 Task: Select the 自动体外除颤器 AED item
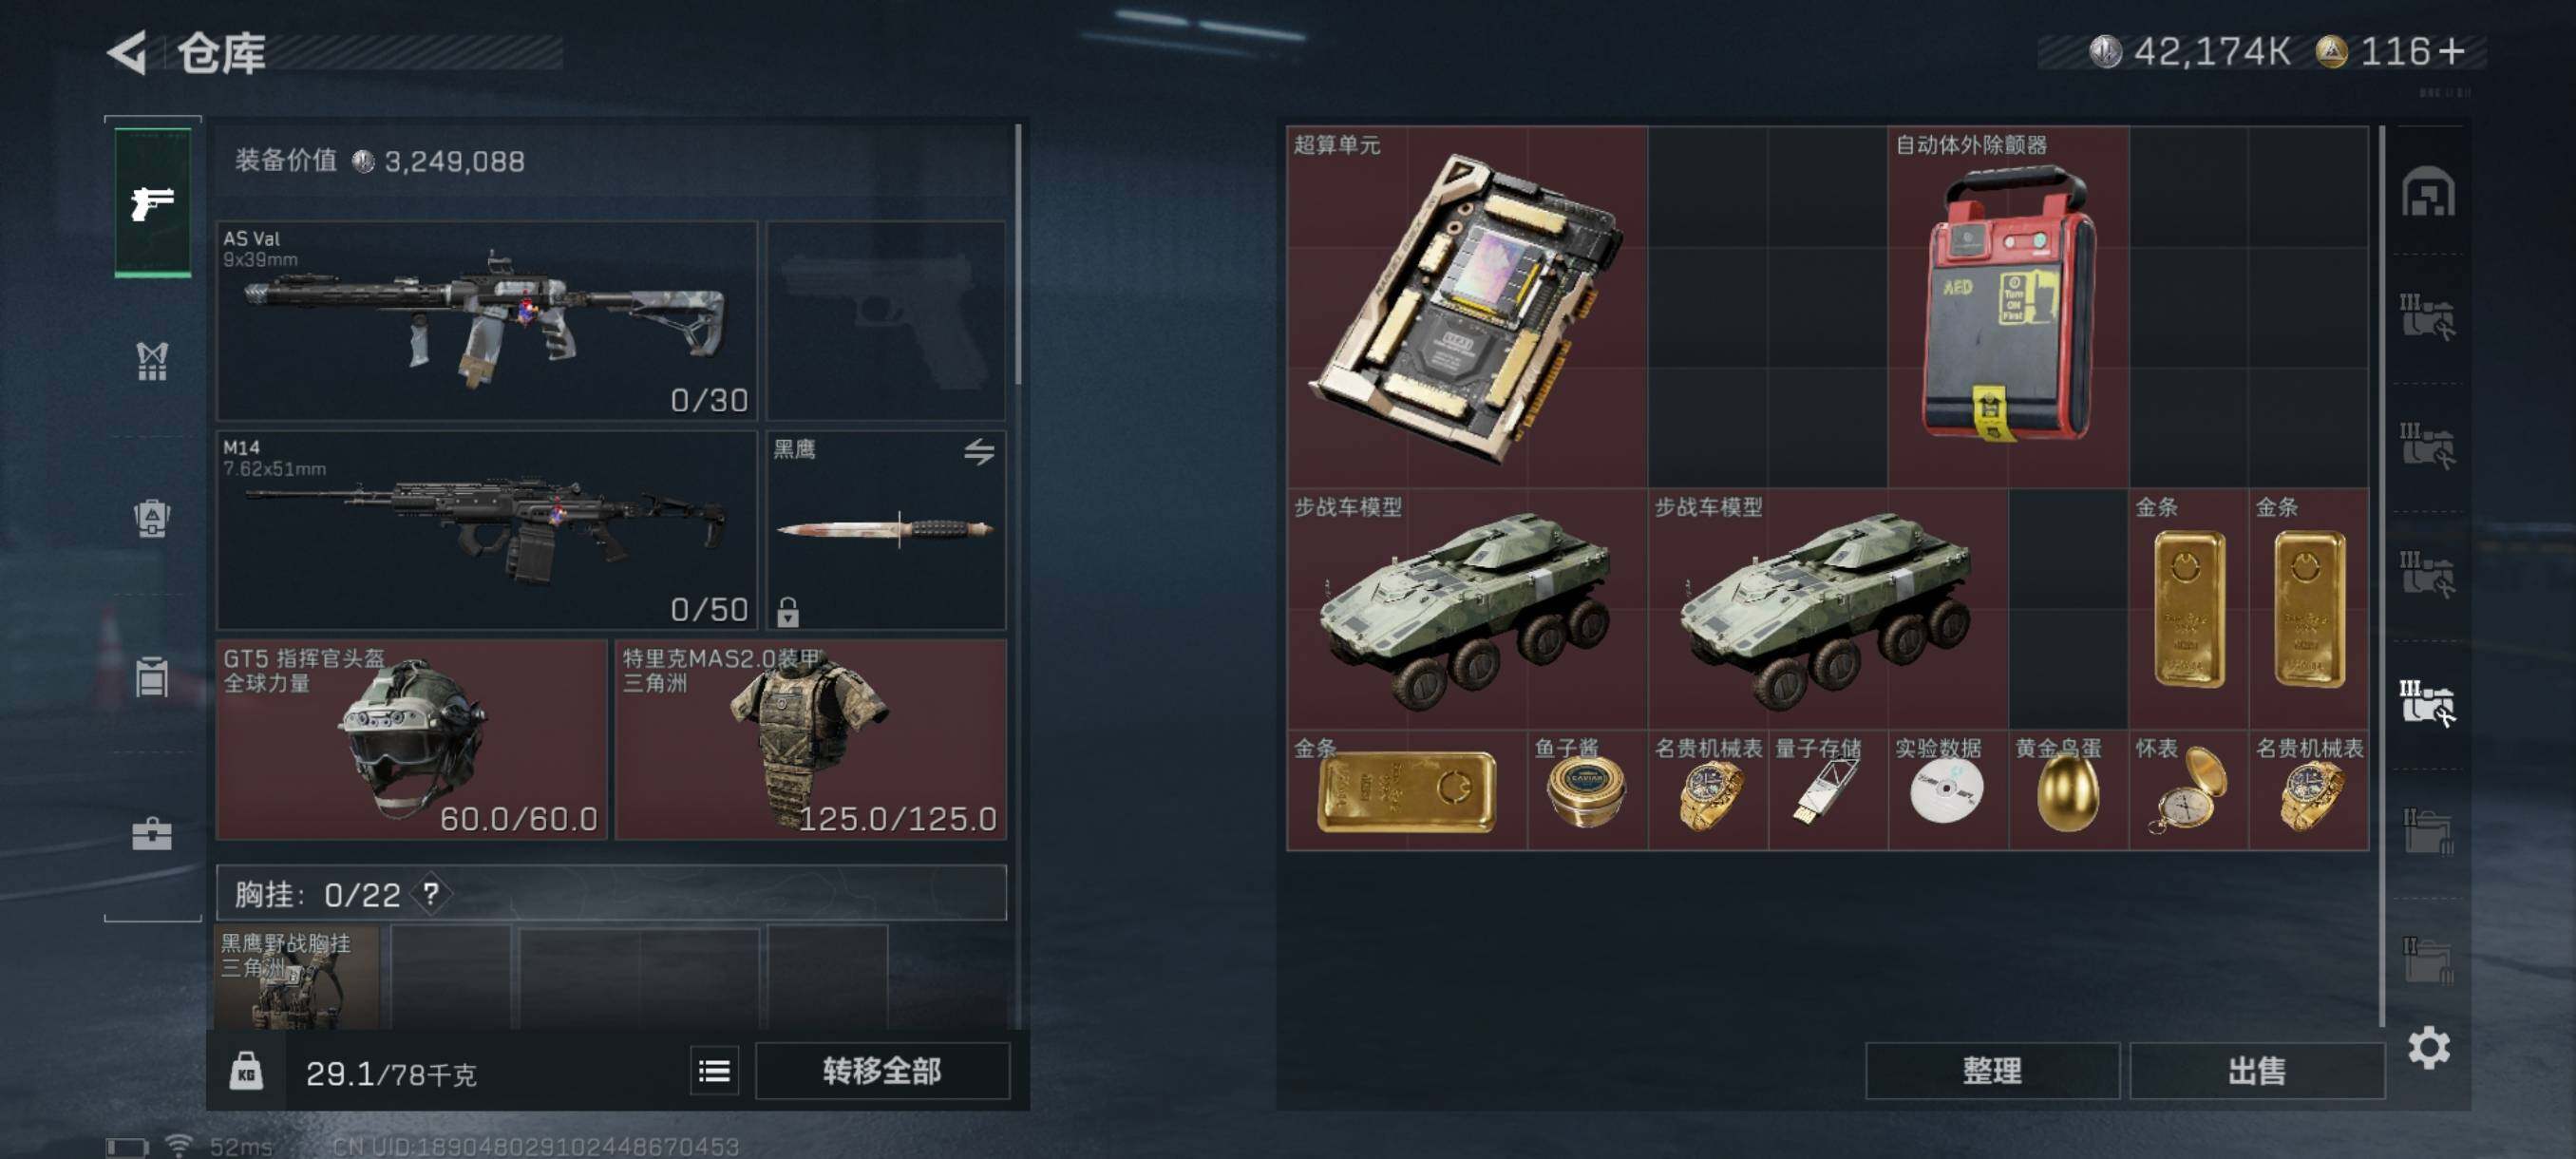[2008, 307]
